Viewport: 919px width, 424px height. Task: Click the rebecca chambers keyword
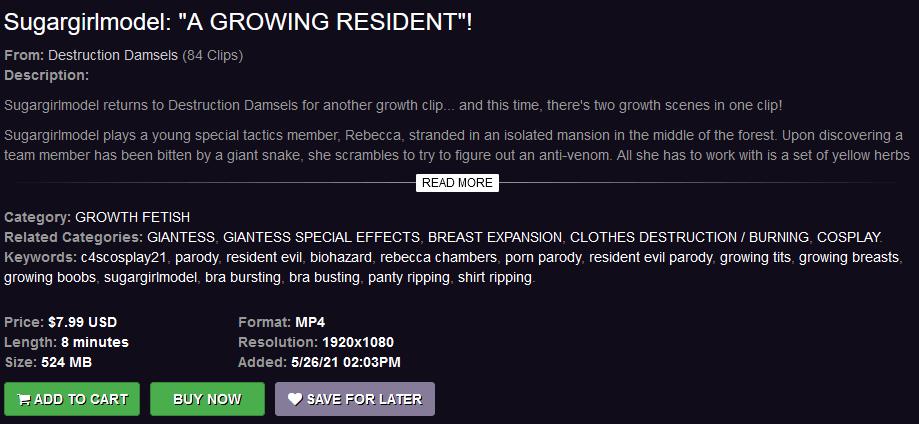coord(437,257)
